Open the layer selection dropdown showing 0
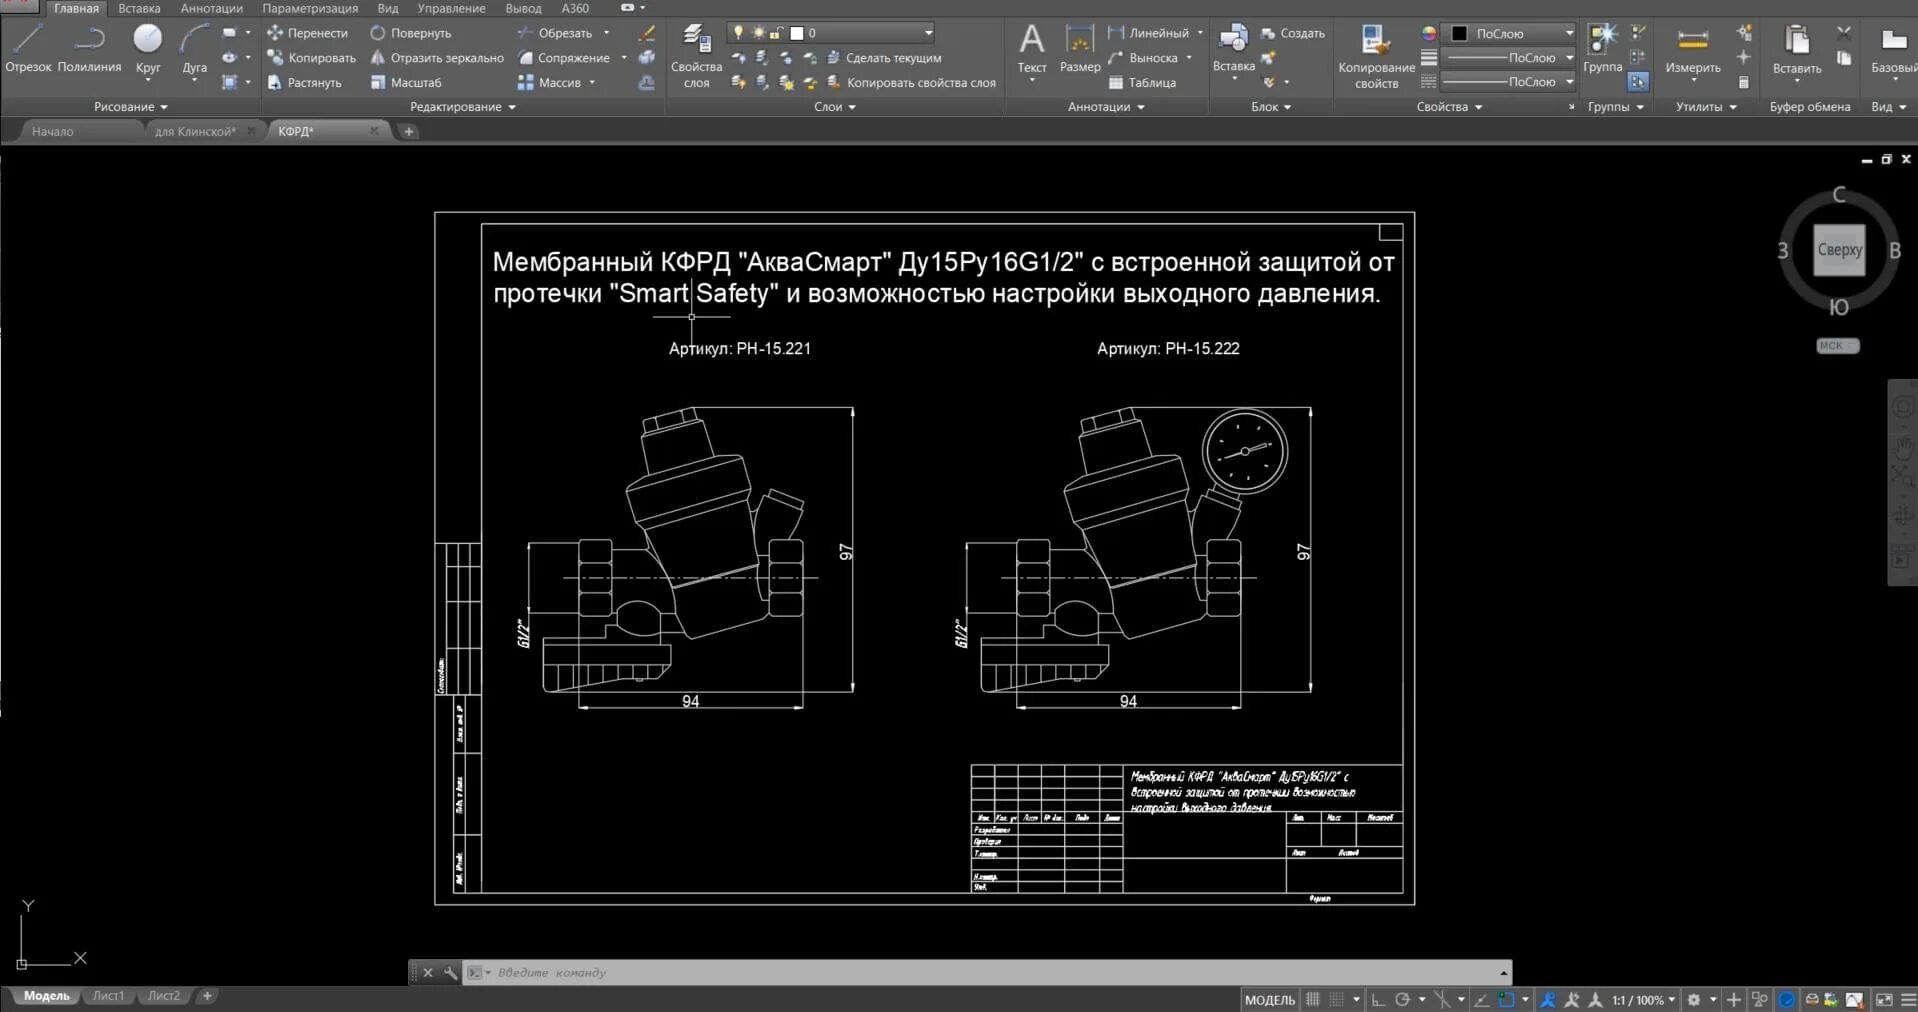The height and width of the screenshot is (1012, 1918). (832, 33)
